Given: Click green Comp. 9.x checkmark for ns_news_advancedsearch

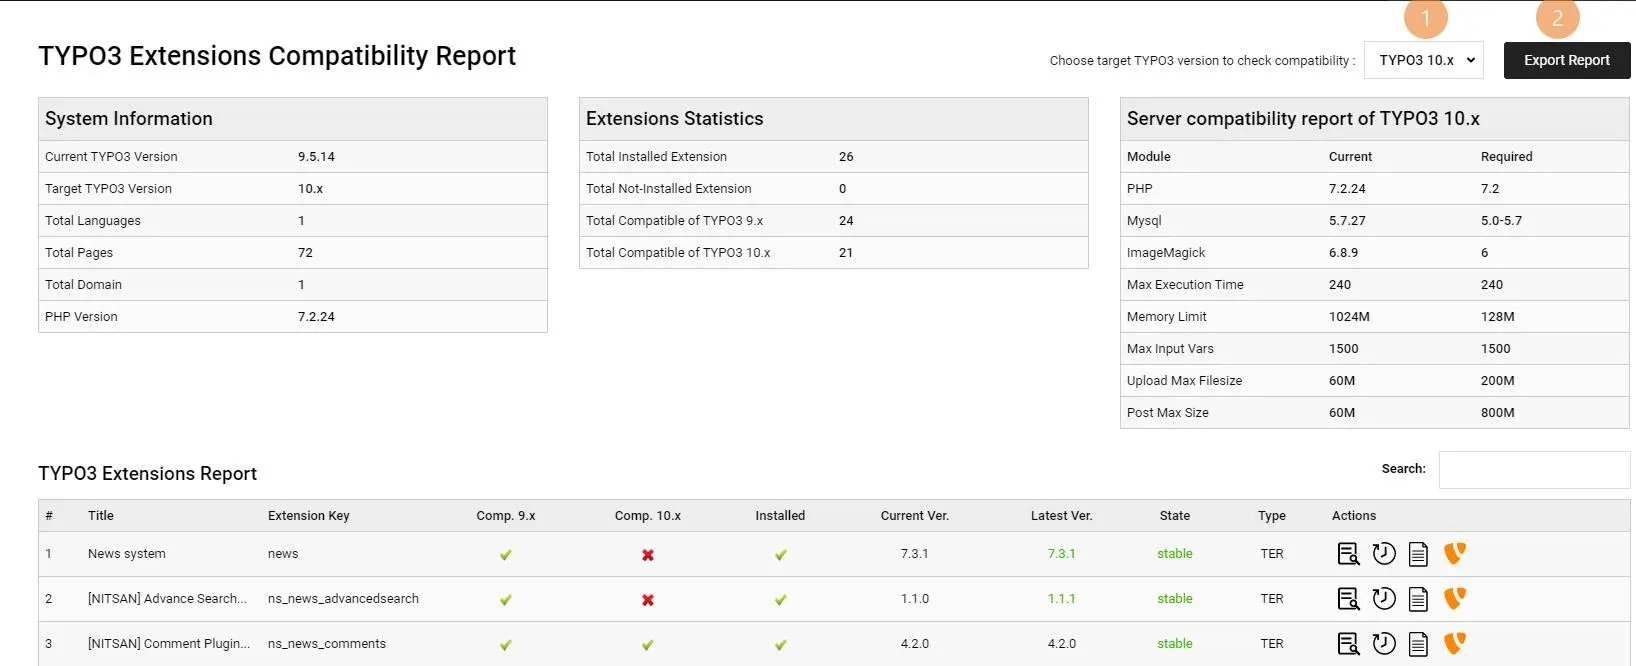Looking at the screenshot, I should pyautogui.click(x=506, y=600).
